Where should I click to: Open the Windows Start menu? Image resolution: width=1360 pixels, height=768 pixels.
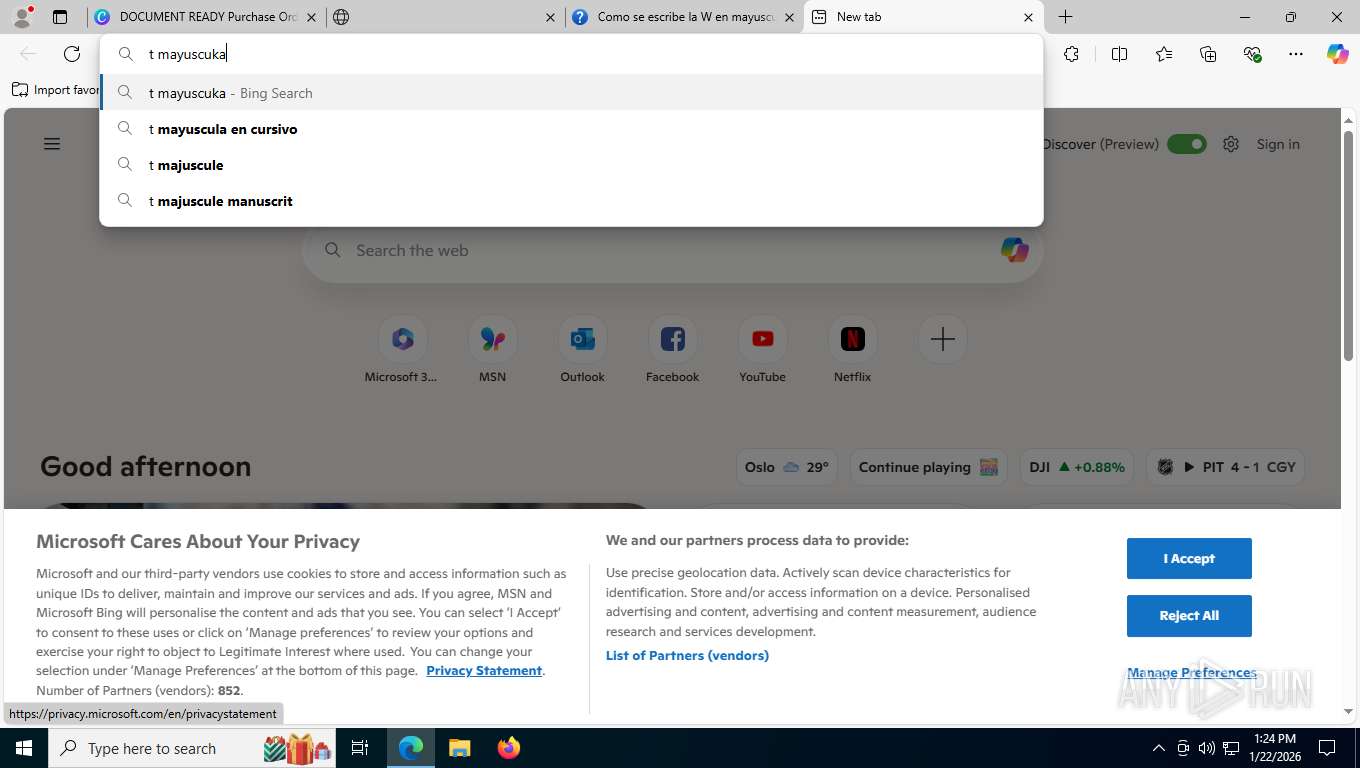click(23, 748)
